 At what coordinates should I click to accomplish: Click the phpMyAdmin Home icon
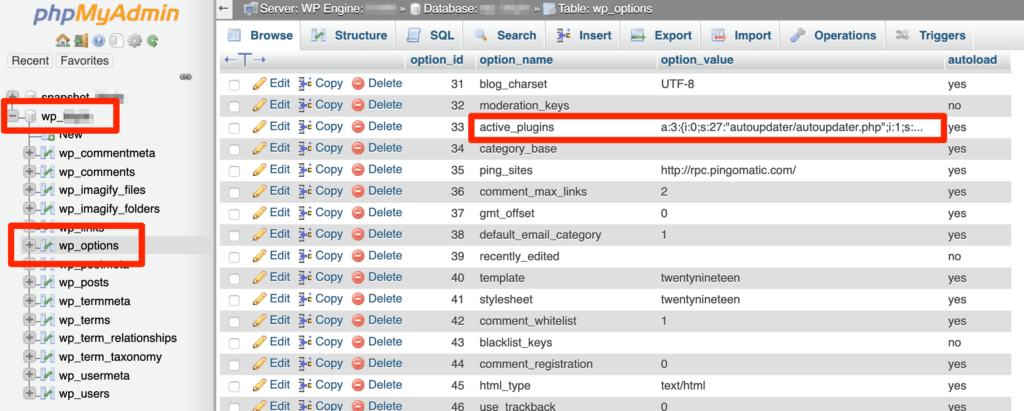click(x=62, y=41)
